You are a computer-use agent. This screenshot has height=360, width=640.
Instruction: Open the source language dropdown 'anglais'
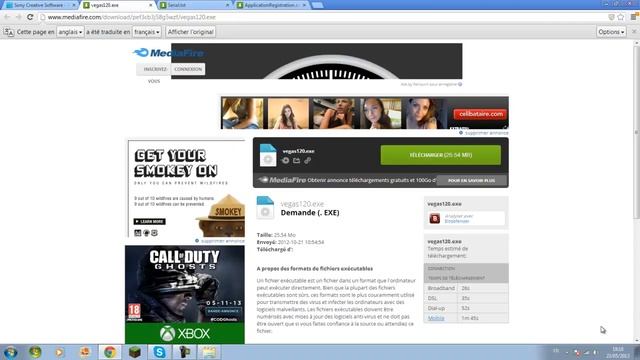[70, 32]
